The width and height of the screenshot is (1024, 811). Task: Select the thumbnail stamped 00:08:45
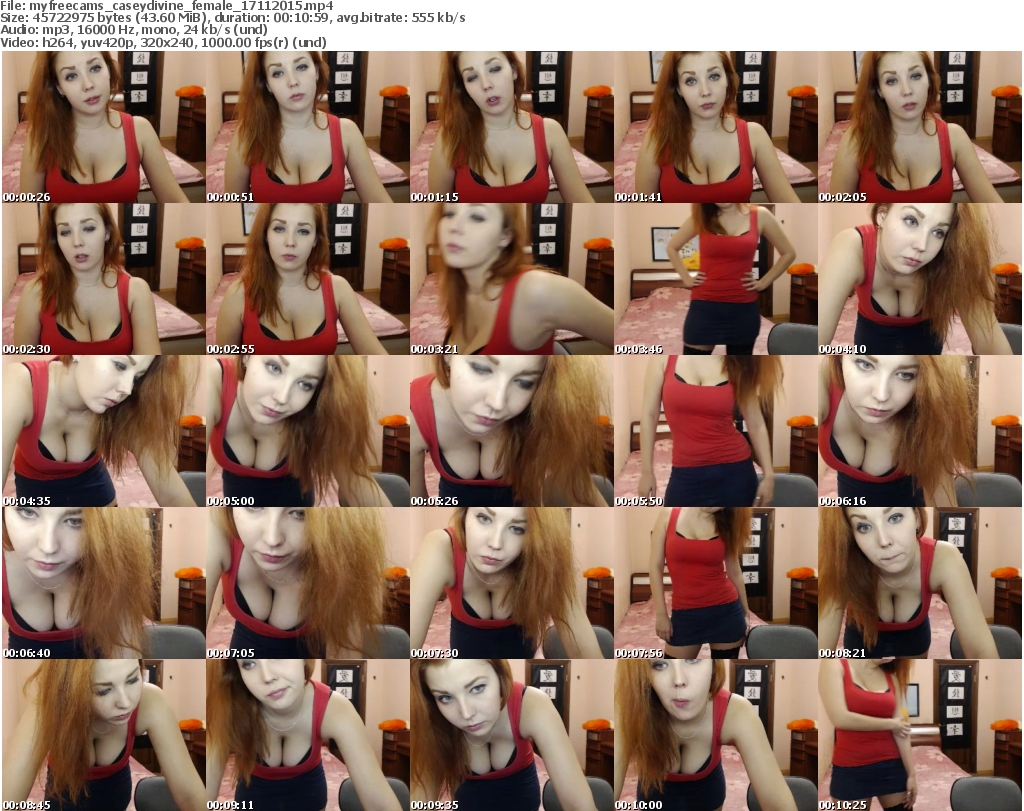104,735
